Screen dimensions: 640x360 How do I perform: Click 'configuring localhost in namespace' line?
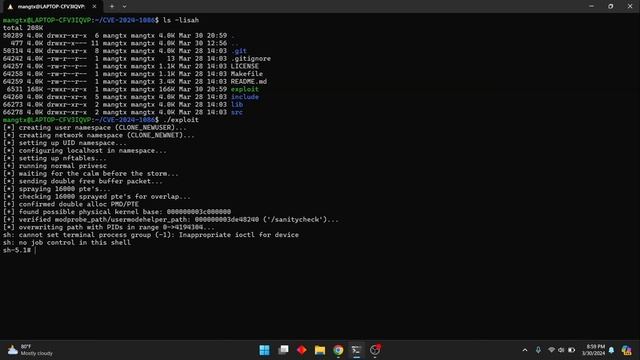click(85, 151)
